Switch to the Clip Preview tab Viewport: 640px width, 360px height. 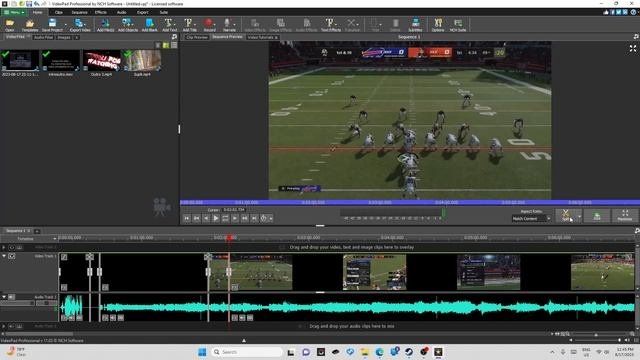pyautogui.click(x=197, y=37)
